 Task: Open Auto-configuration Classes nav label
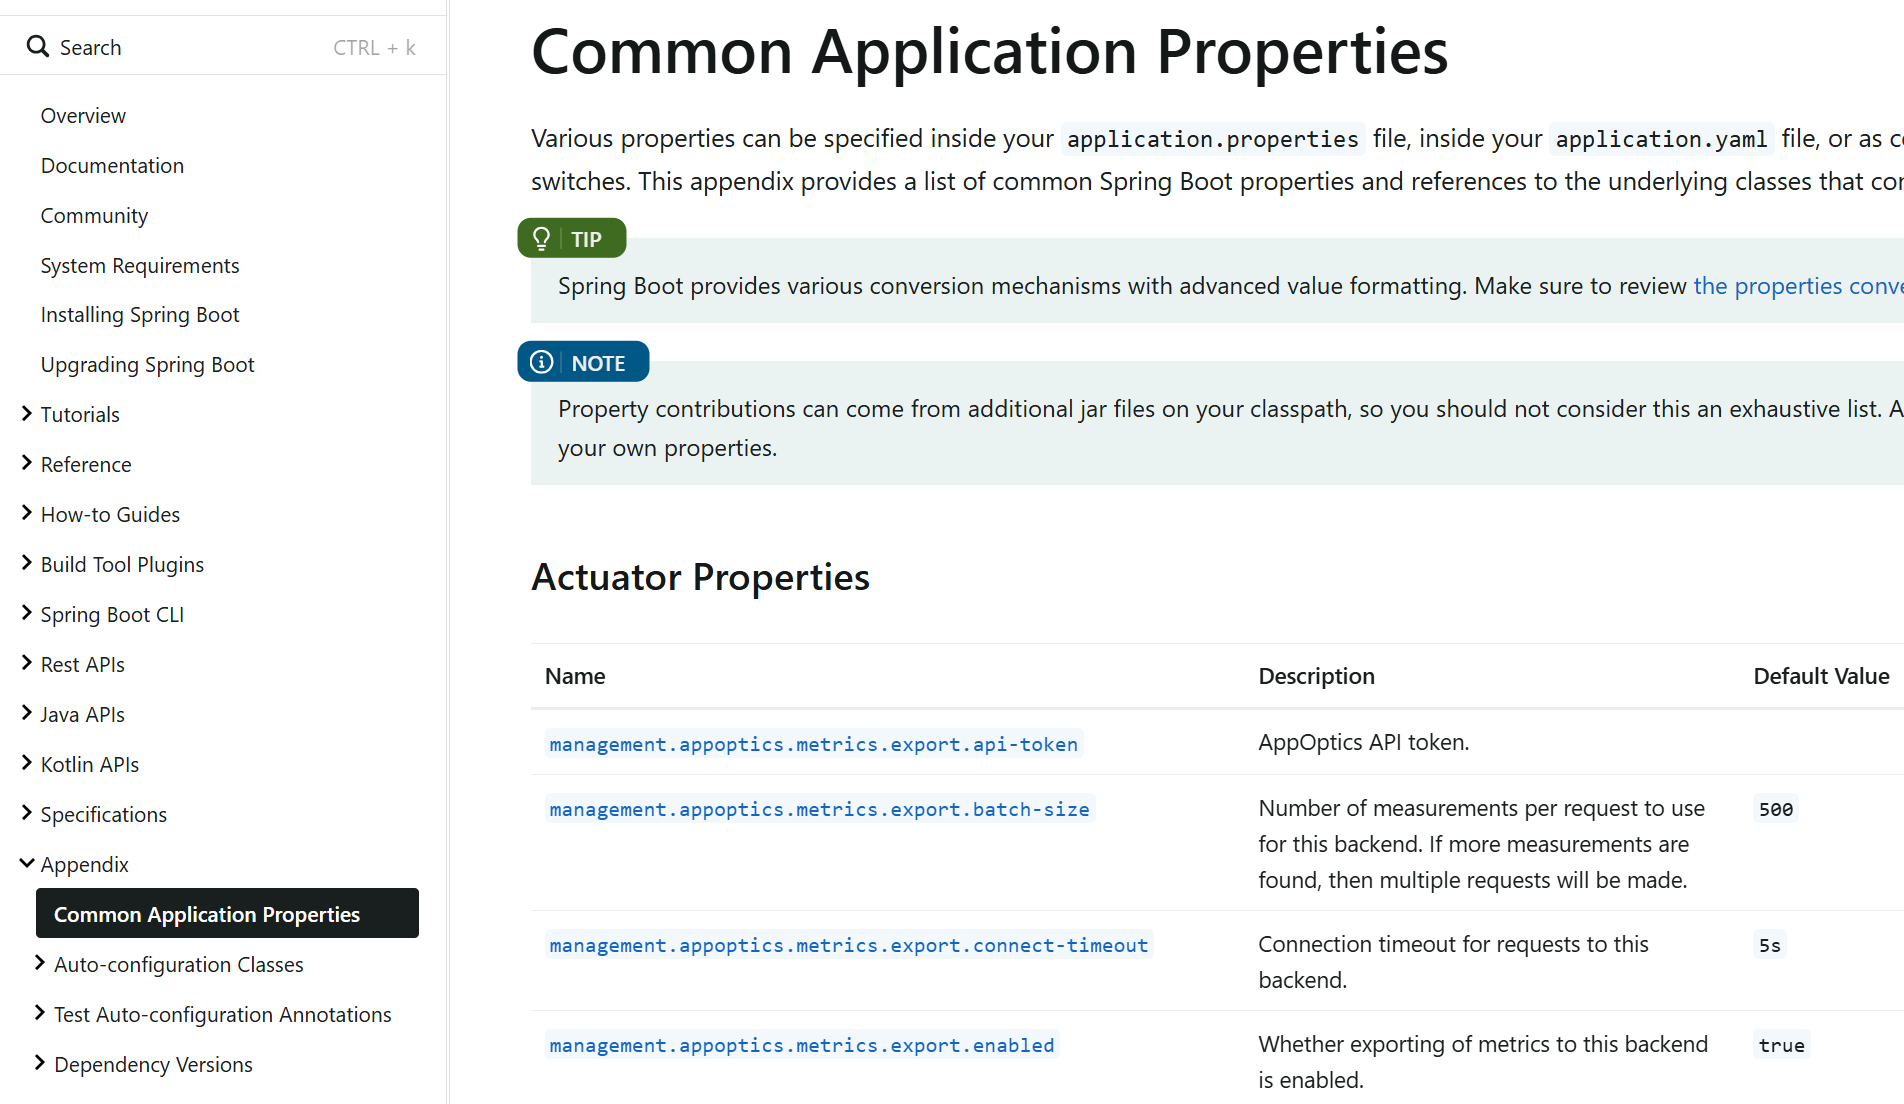(178, 964)
